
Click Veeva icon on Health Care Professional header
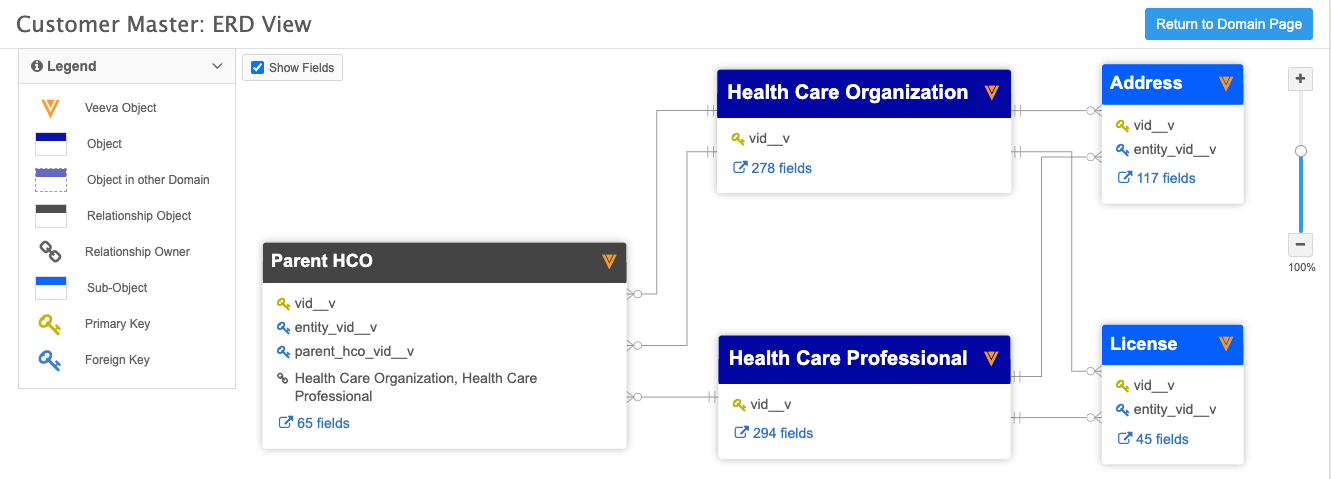991,359
